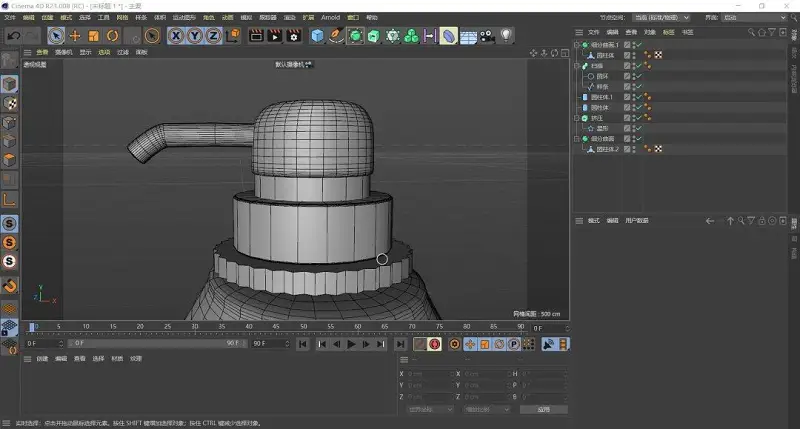Viewport: 800px width, 429px height.
Task: Play the animation forward
Action: click(351, 344)
